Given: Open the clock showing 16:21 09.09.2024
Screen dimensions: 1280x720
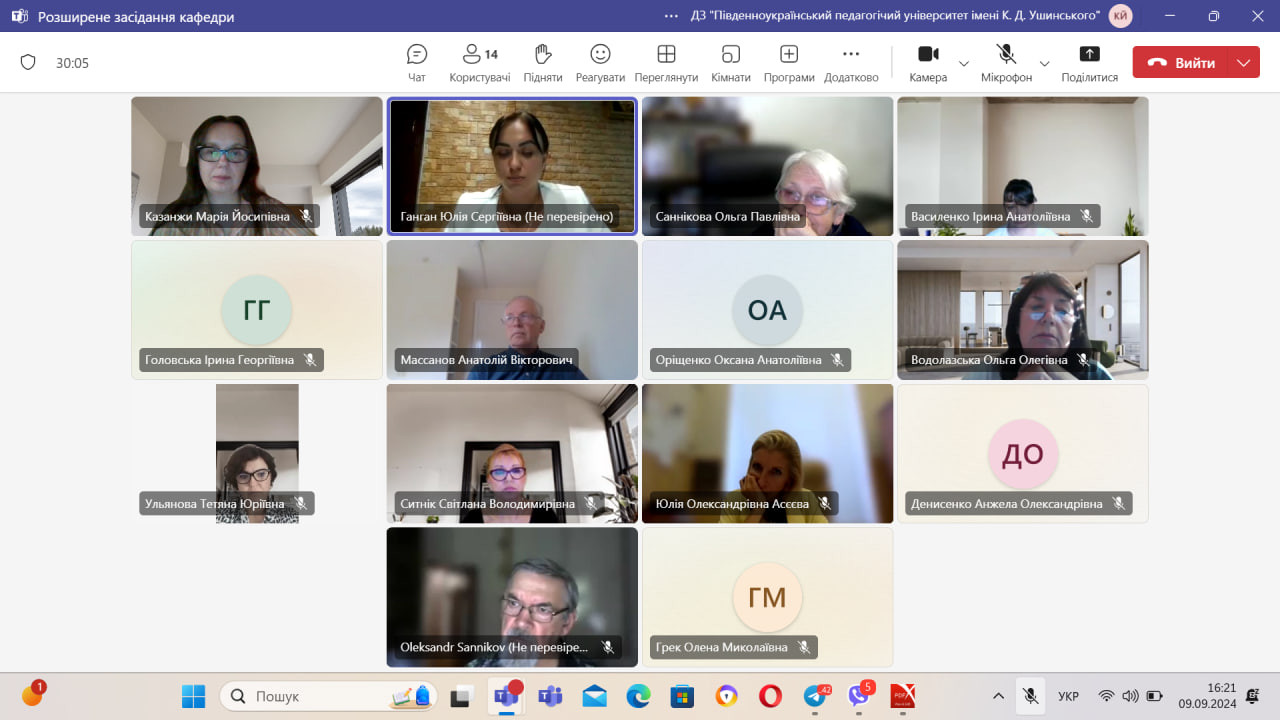Looking at the screenshot, I should point(1207,696).
